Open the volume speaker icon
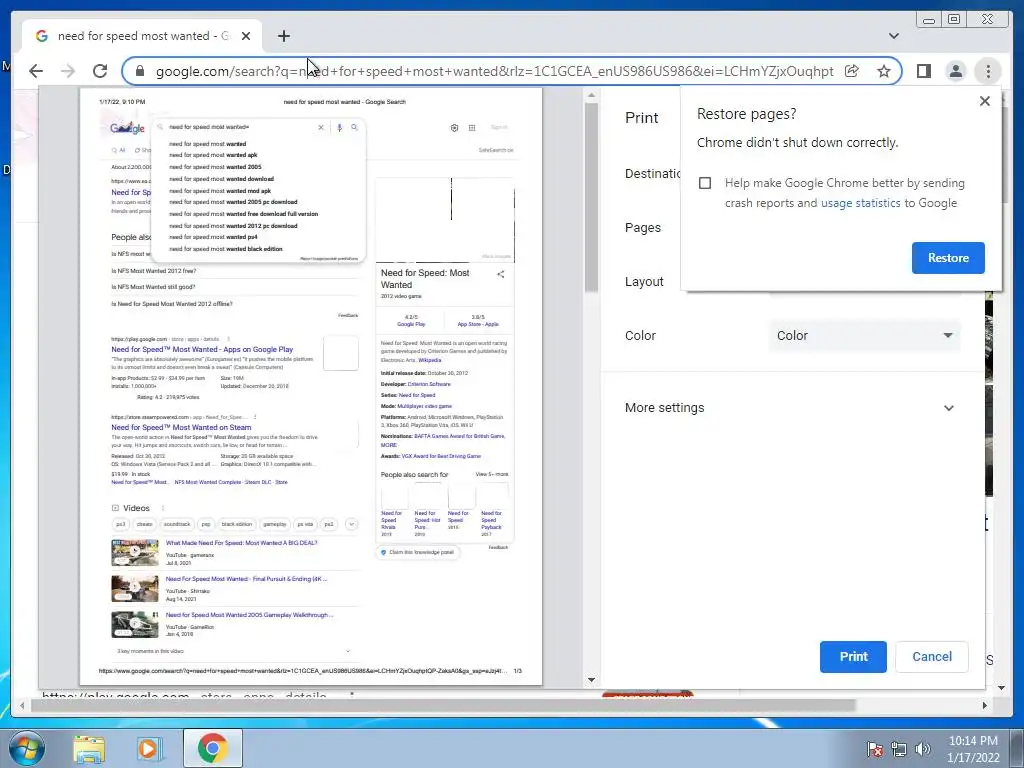 (x=923, y=749)
